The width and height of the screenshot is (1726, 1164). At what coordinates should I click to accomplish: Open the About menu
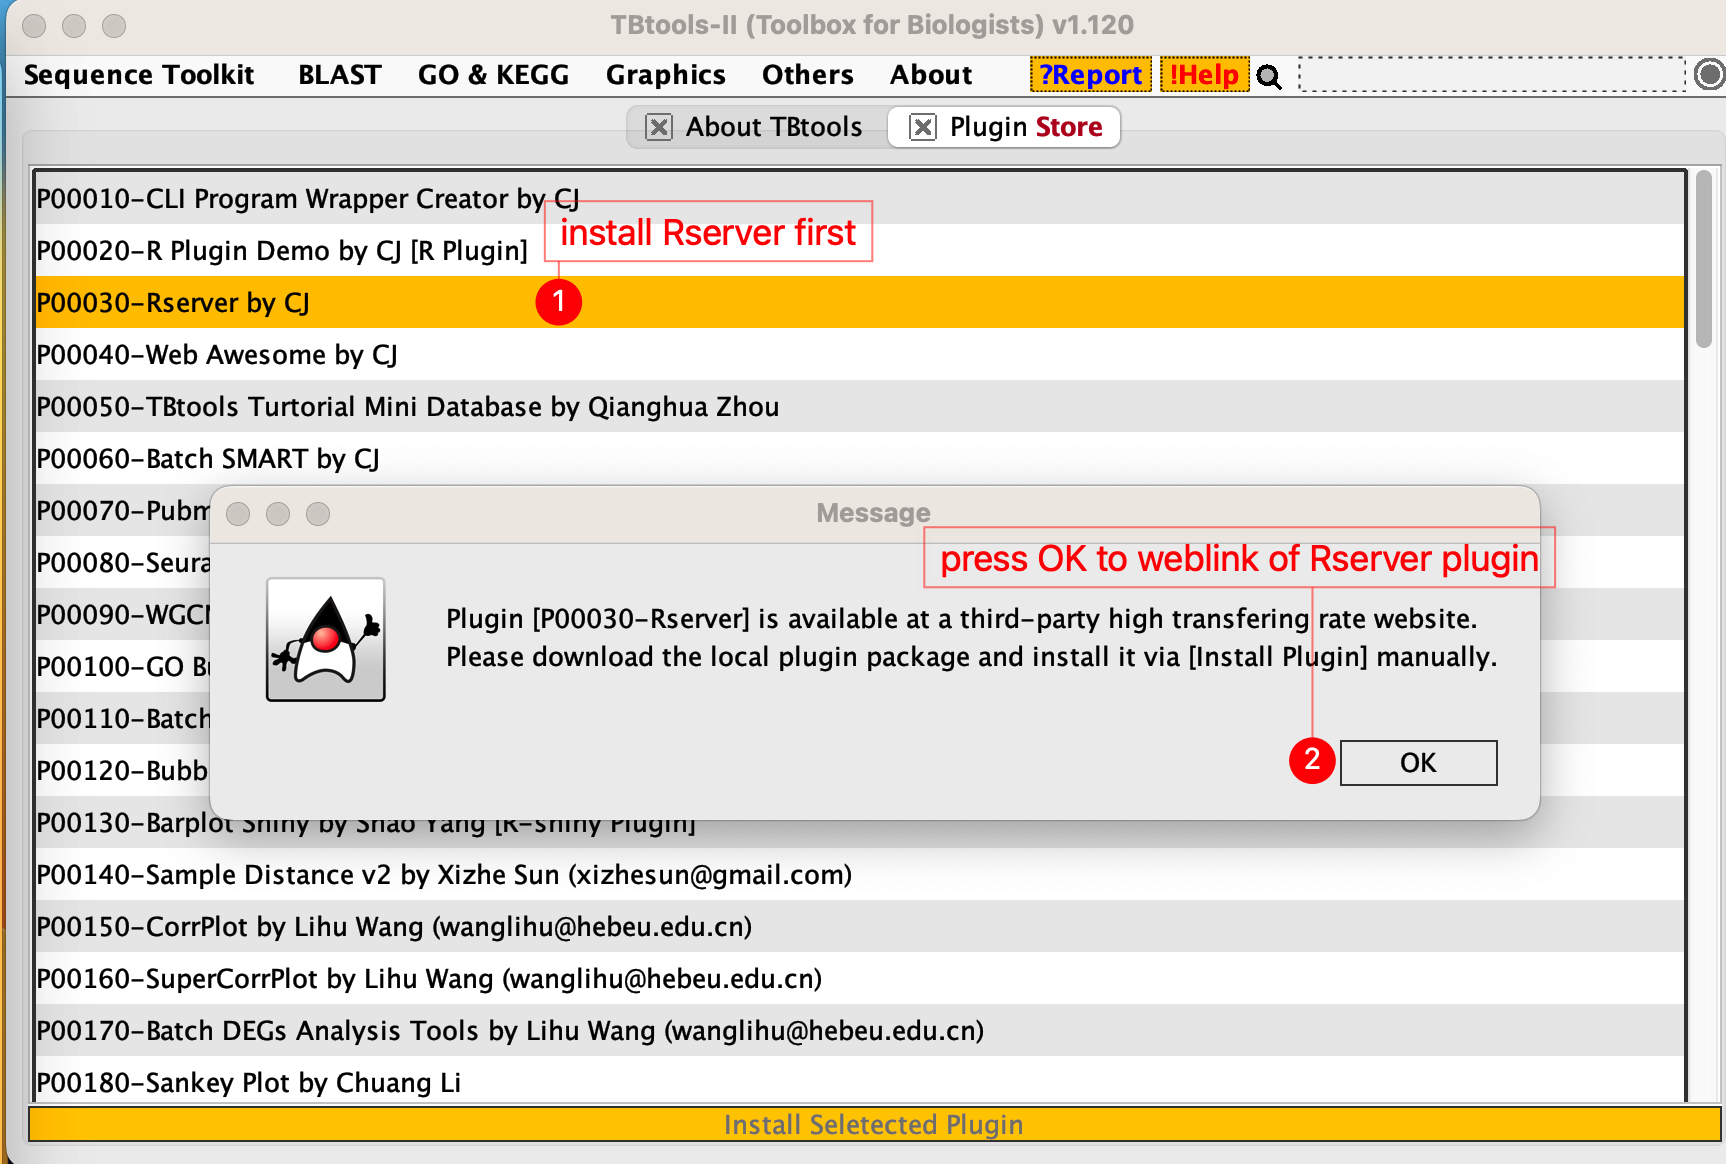click(x=931, y=75)
